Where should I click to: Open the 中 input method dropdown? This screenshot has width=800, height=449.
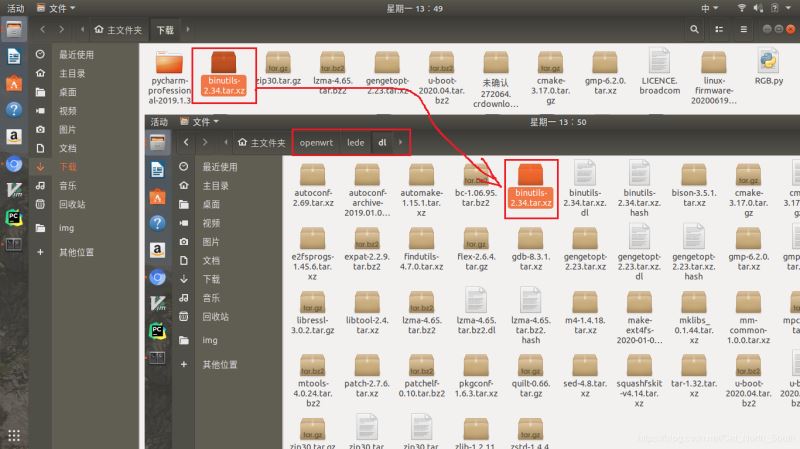709,7
